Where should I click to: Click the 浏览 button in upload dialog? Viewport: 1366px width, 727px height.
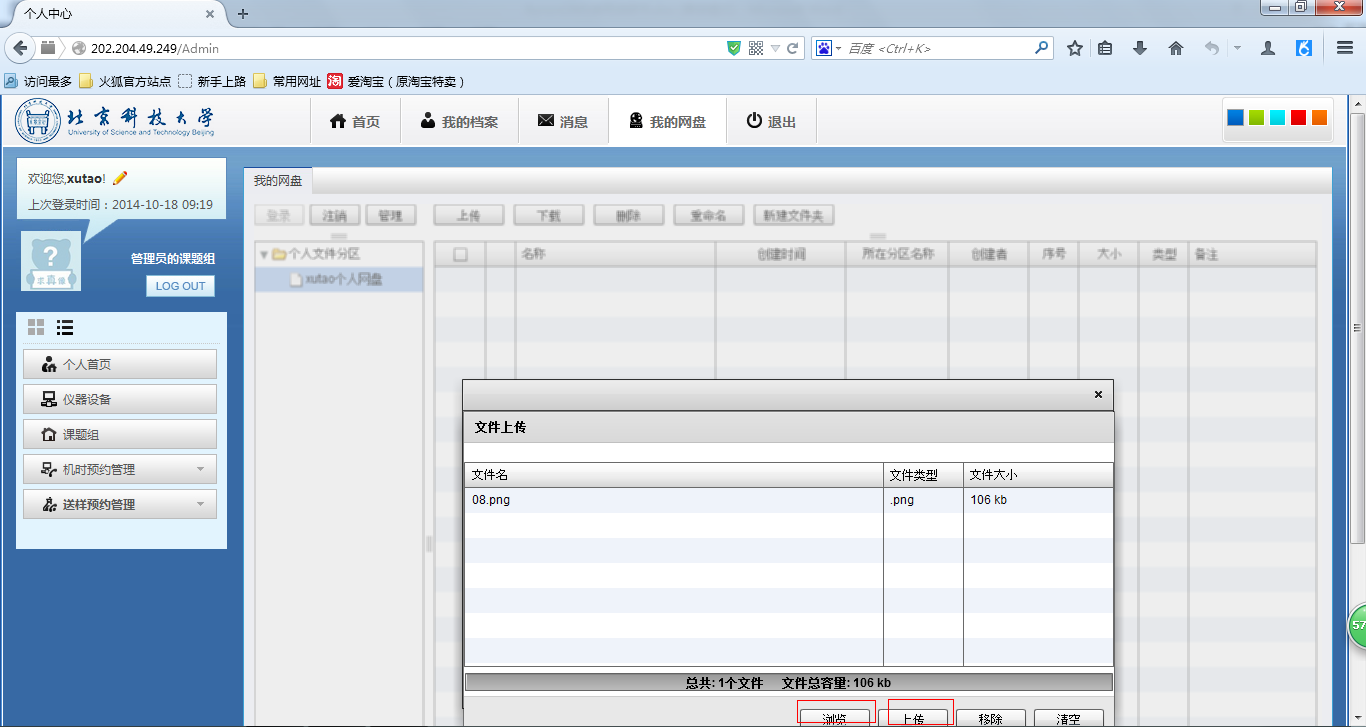coord(835,718)
